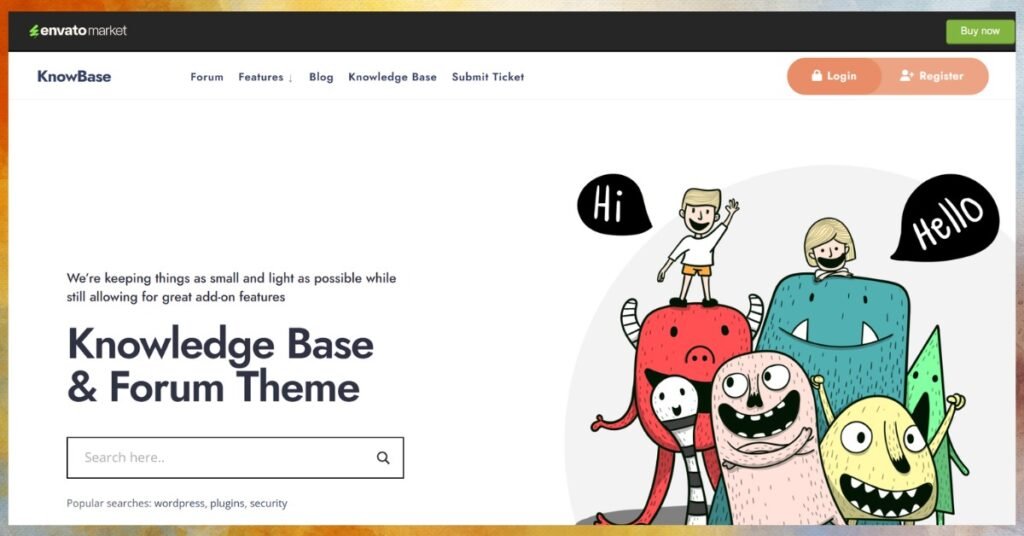Click the Register button
Screen dimensions: 1024x536
(x=934, y=76)
